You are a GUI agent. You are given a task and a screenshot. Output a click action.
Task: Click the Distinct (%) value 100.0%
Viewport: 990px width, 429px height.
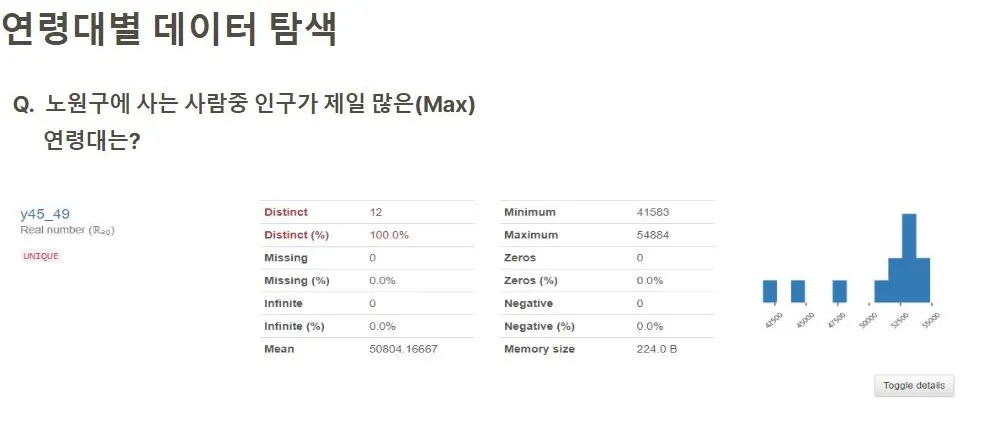coord(389,235)
